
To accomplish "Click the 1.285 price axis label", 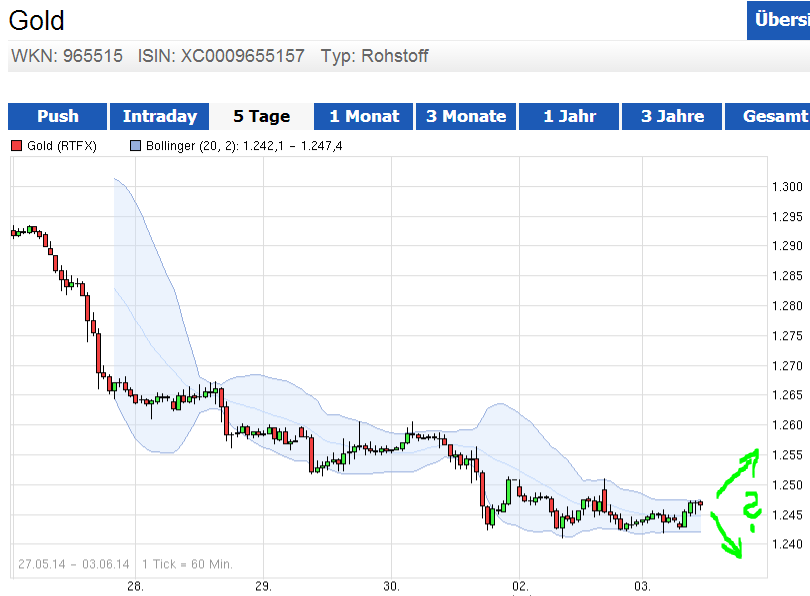I will (x=787, y=276).
